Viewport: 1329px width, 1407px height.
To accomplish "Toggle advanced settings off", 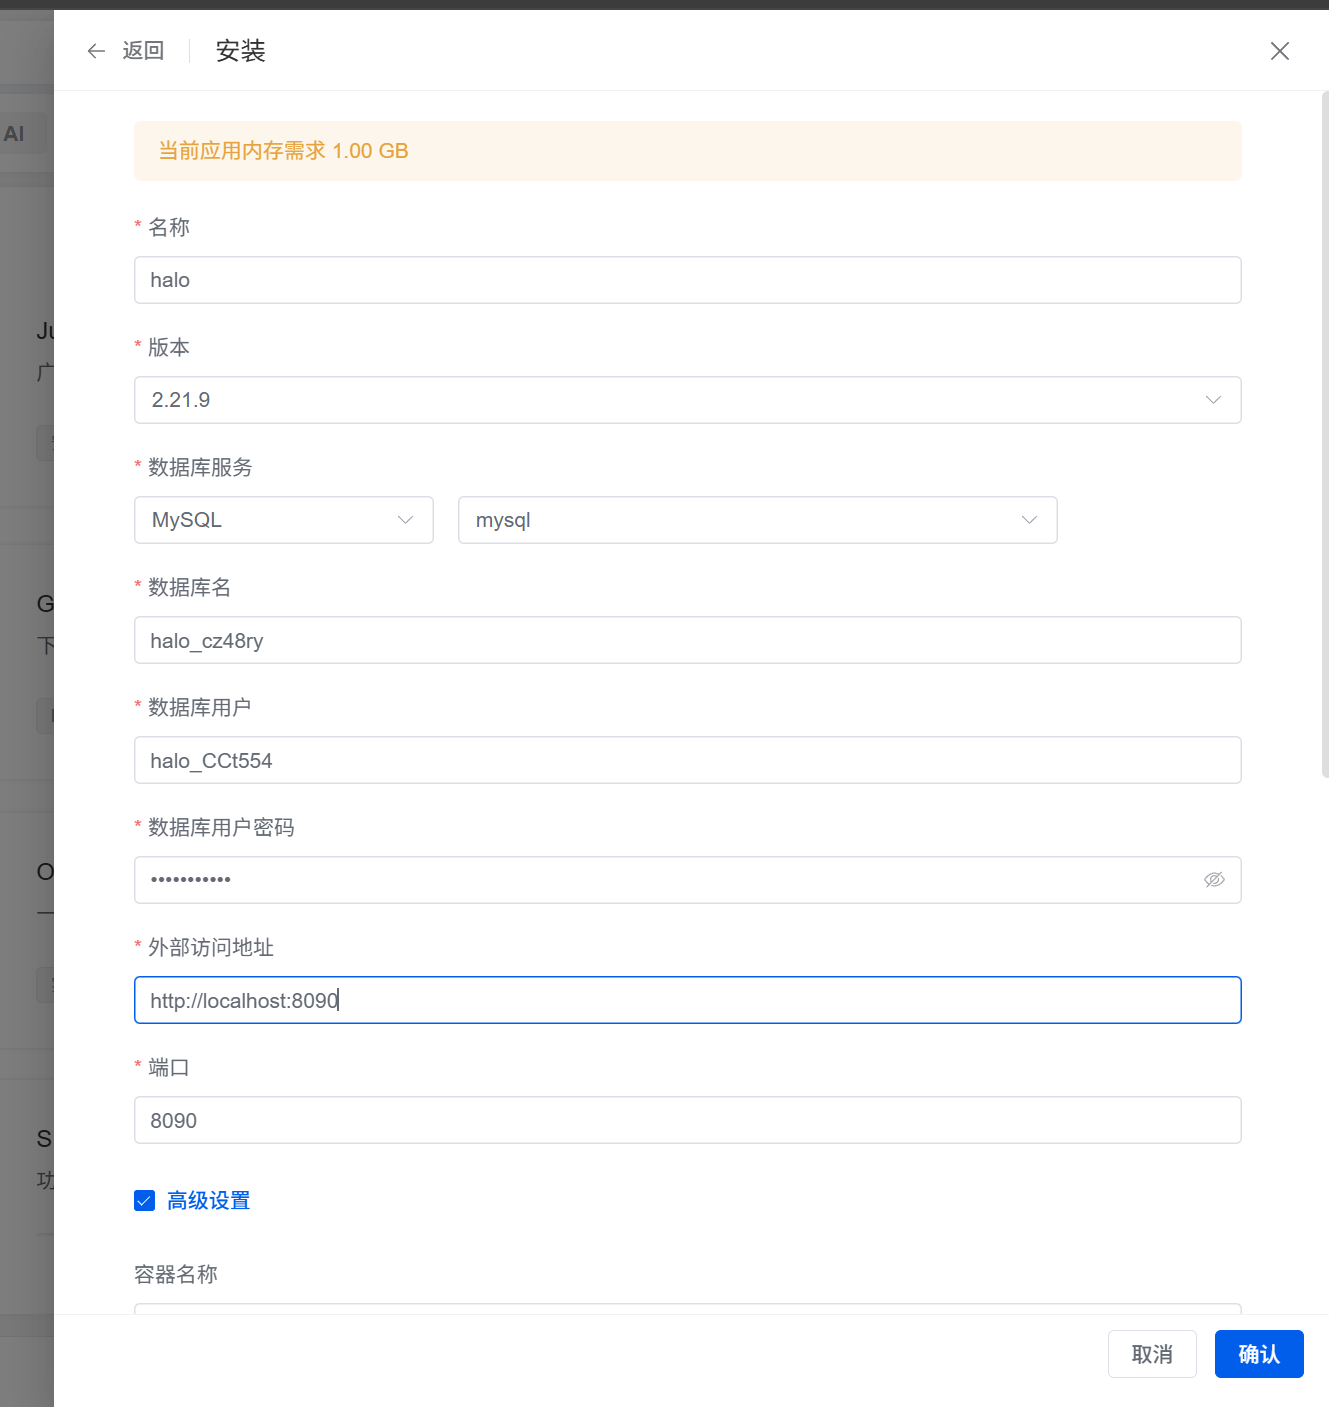I will pyautogui.click(x=144, y=1200).
